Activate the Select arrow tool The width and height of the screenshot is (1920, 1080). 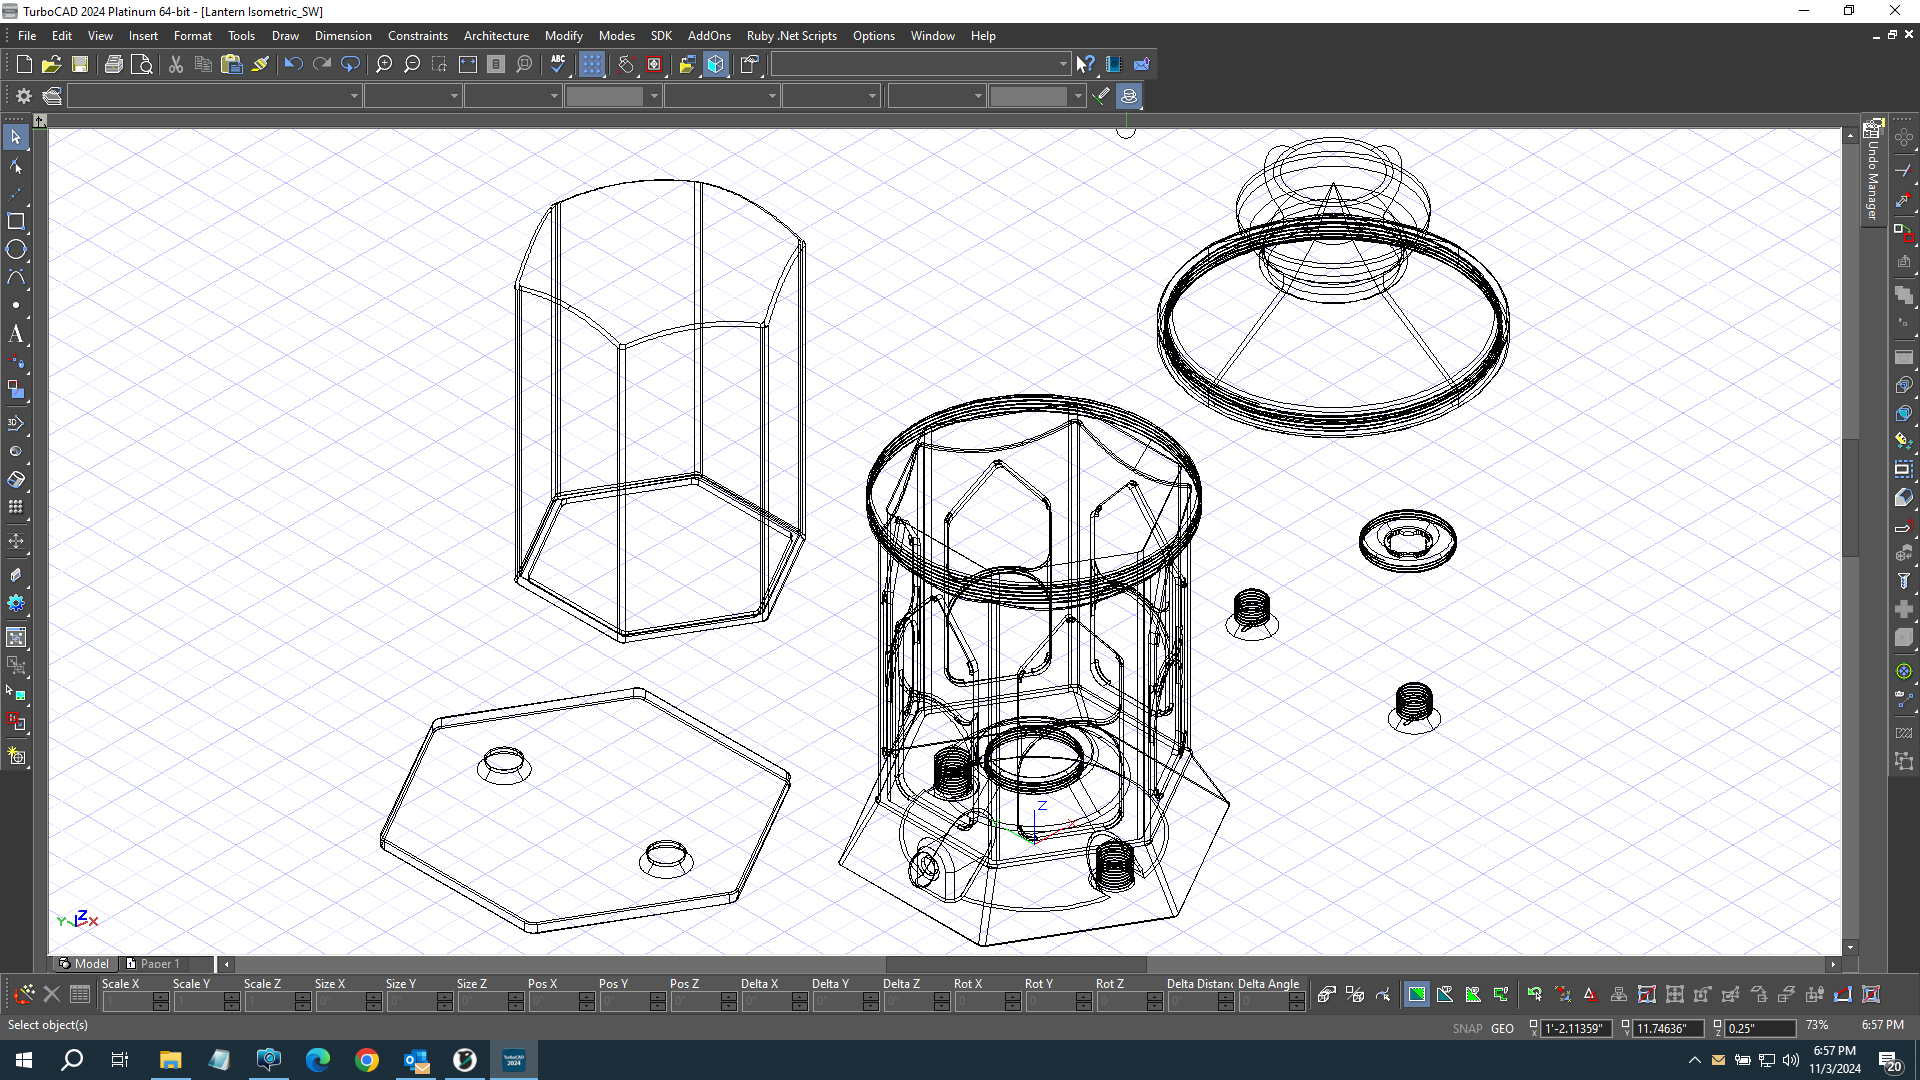pyautogui.click(x=16, y=137)
